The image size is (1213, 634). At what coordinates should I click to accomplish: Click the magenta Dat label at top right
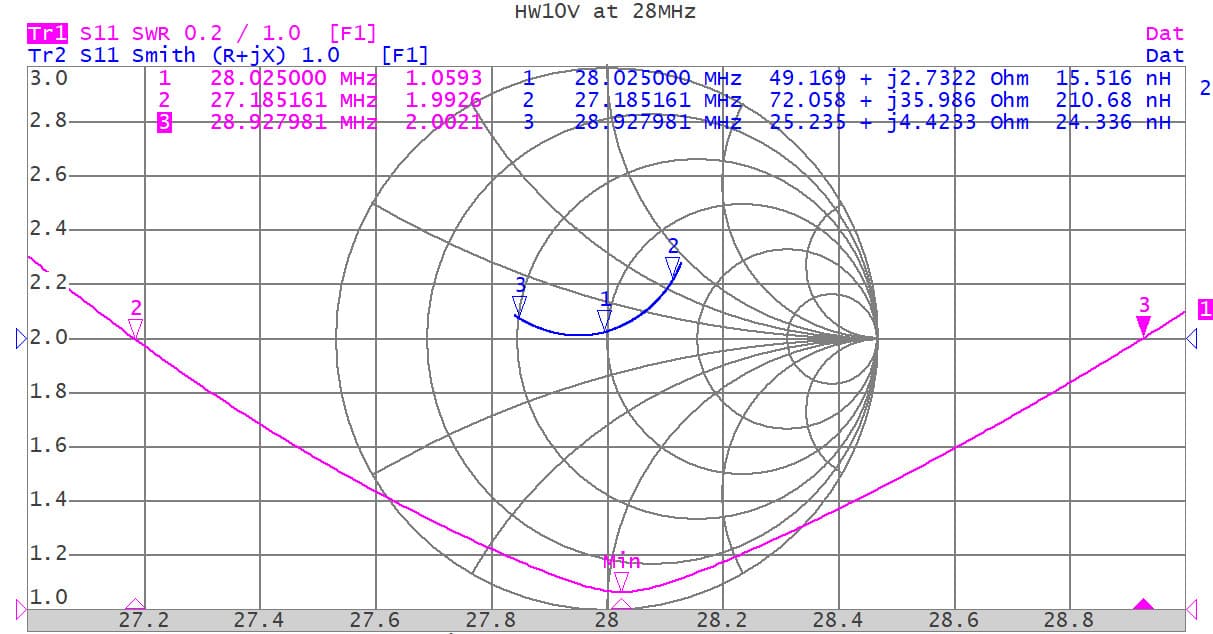point(1165,34)
